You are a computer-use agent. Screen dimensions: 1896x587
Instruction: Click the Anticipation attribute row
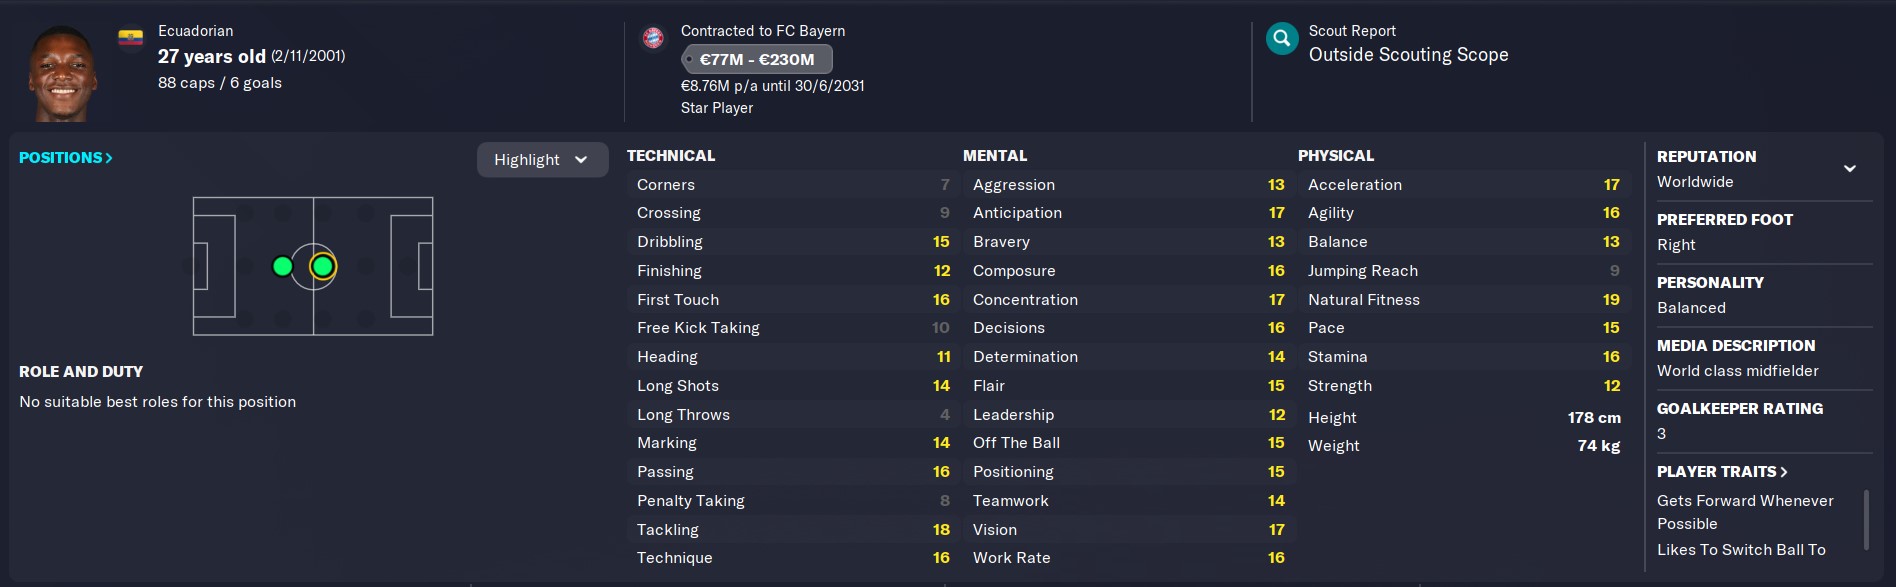[1128, 213]
